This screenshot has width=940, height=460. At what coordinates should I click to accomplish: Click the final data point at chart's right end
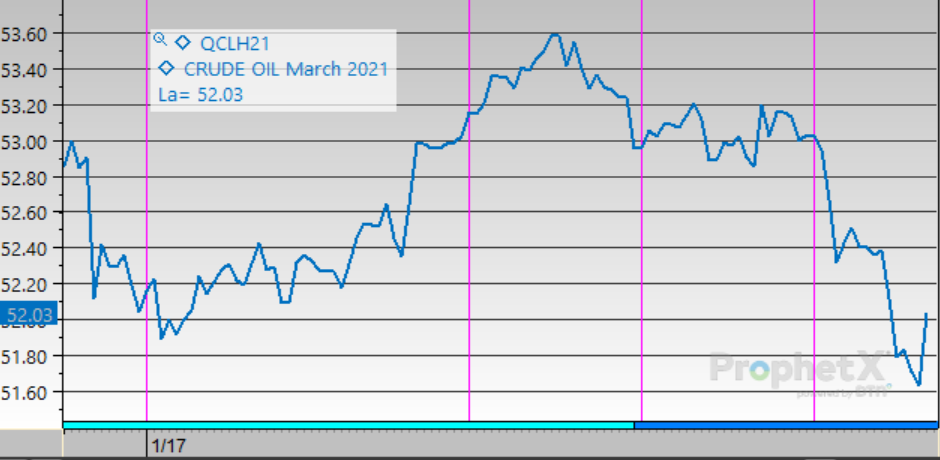point(927,314)
